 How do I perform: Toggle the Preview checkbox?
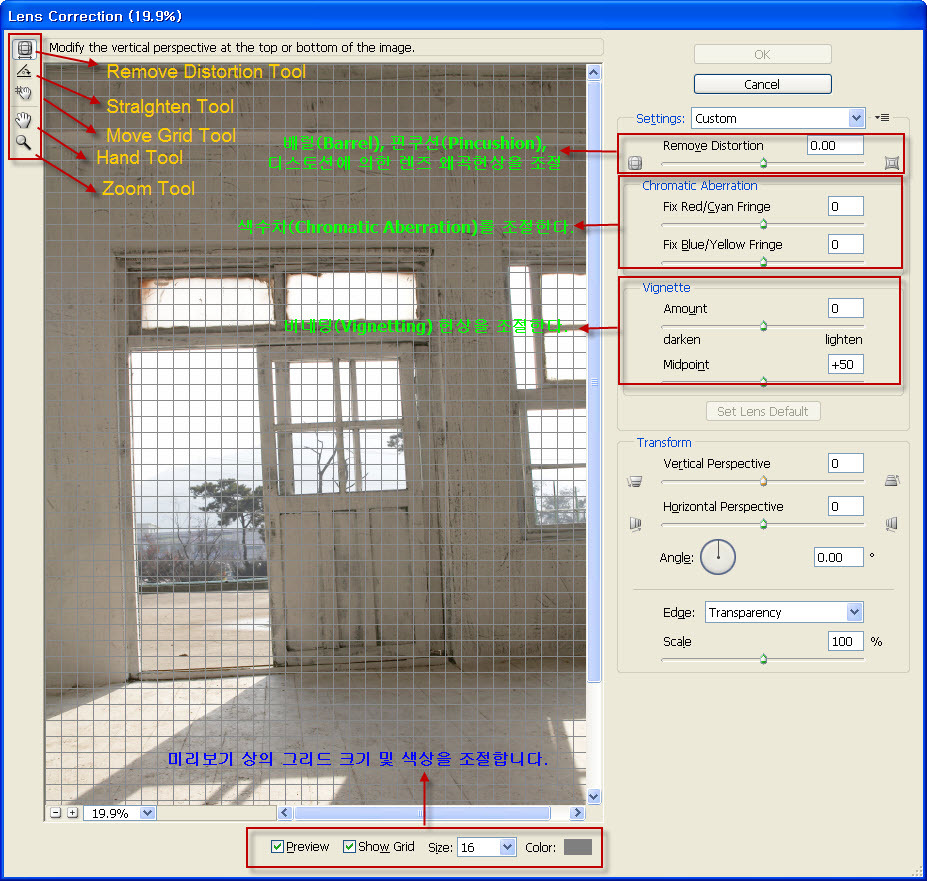pos(277,847)
